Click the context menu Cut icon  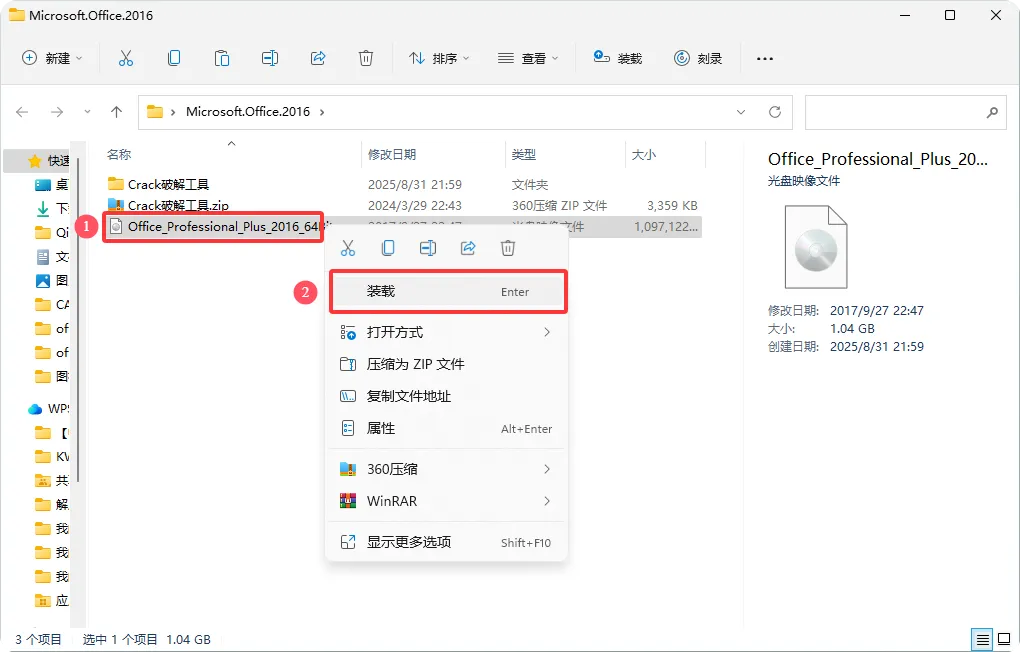[348, 248]
